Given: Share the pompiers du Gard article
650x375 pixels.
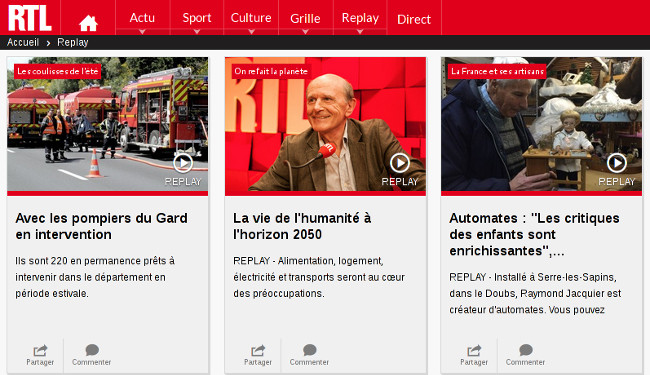Looking at the screenshot, I should tap(40, 355).
